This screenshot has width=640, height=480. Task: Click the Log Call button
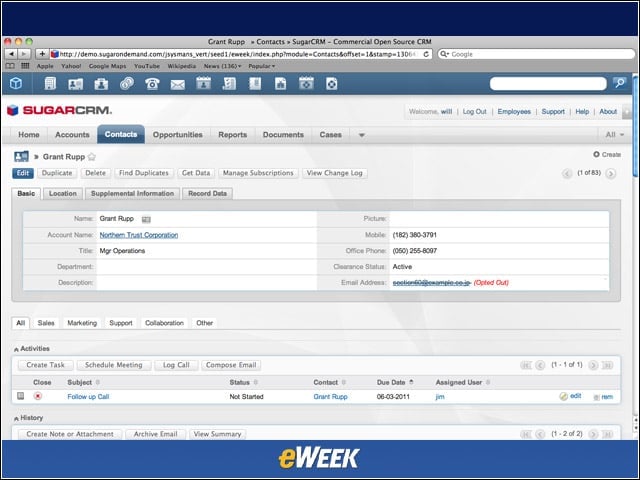[x=176, y=365]
